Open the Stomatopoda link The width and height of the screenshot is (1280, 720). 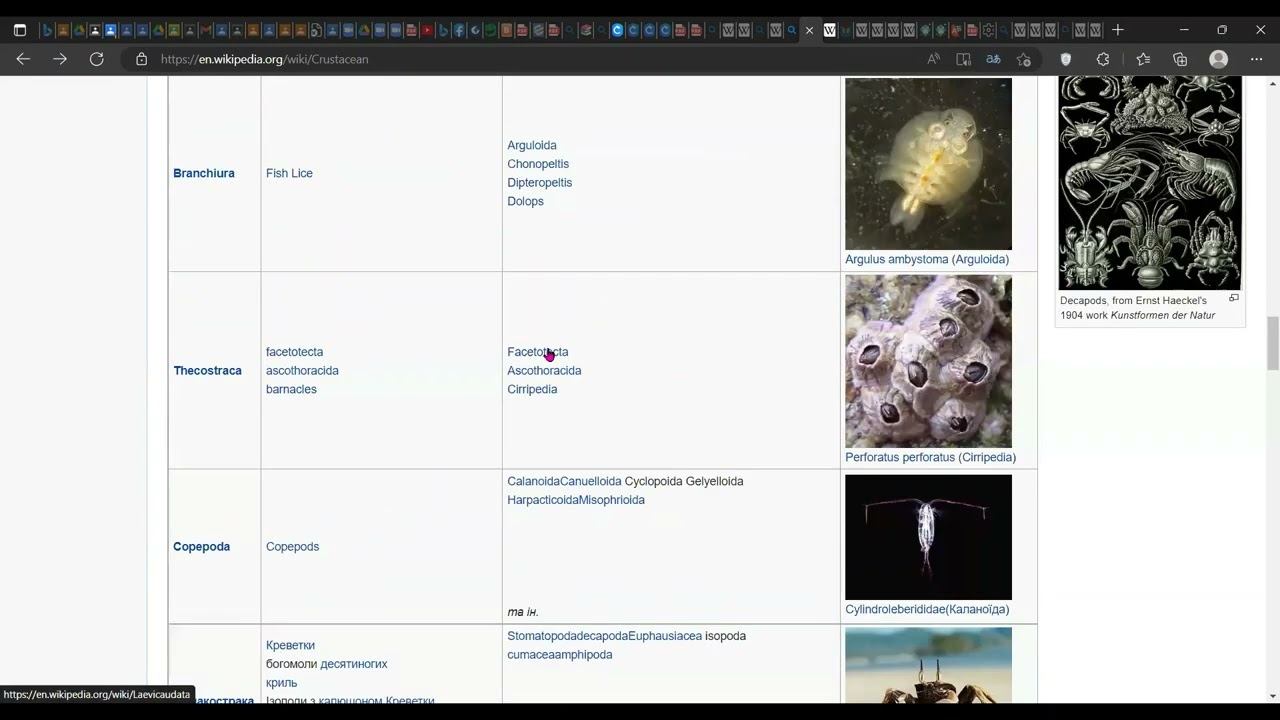tap(543, 636)
